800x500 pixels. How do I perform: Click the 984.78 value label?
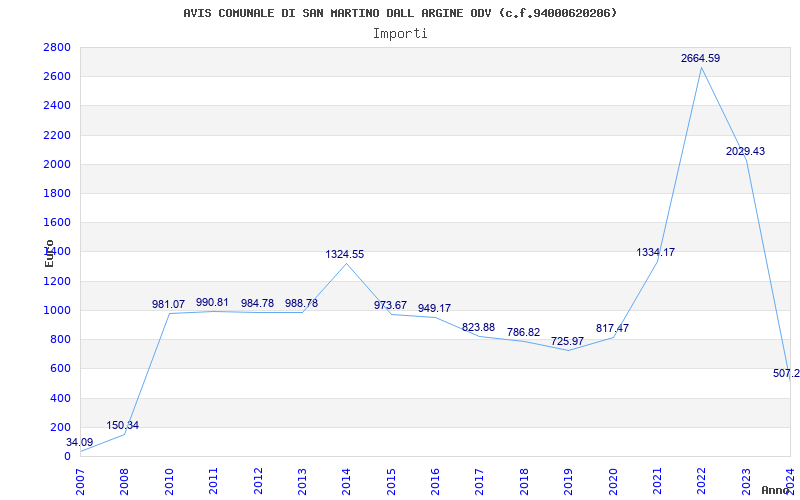257,303
